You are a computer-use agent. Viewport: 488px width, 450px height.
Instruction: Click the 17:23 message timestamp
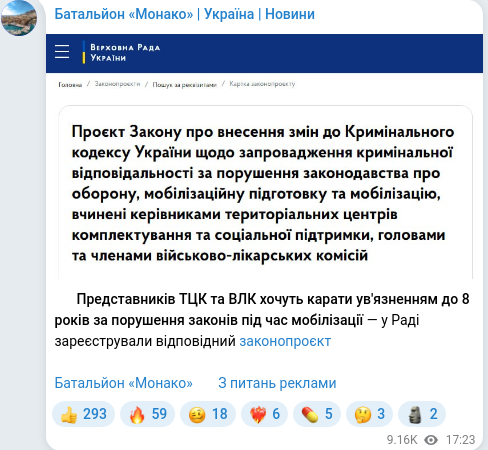click(460, 440)
